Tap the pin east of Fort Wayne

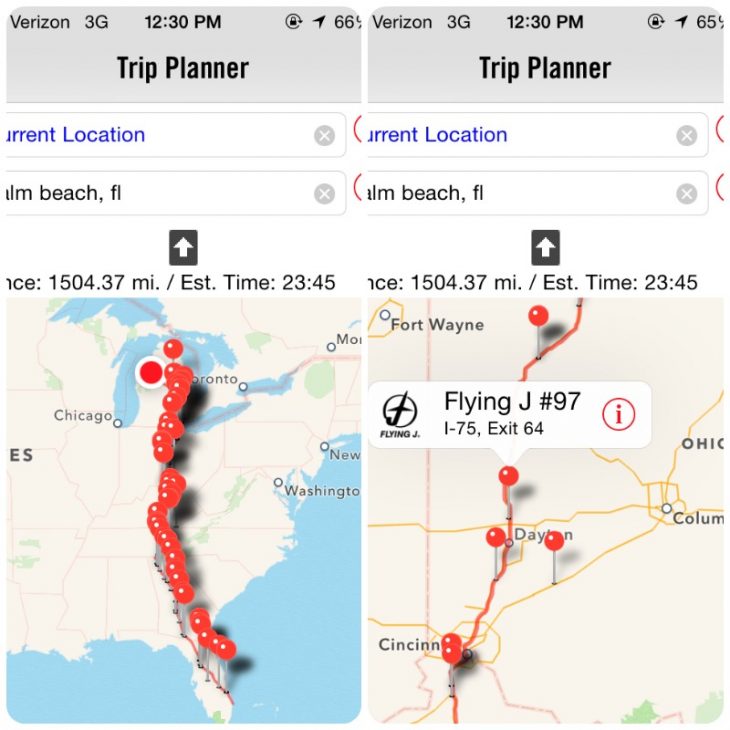click(538, 316)
